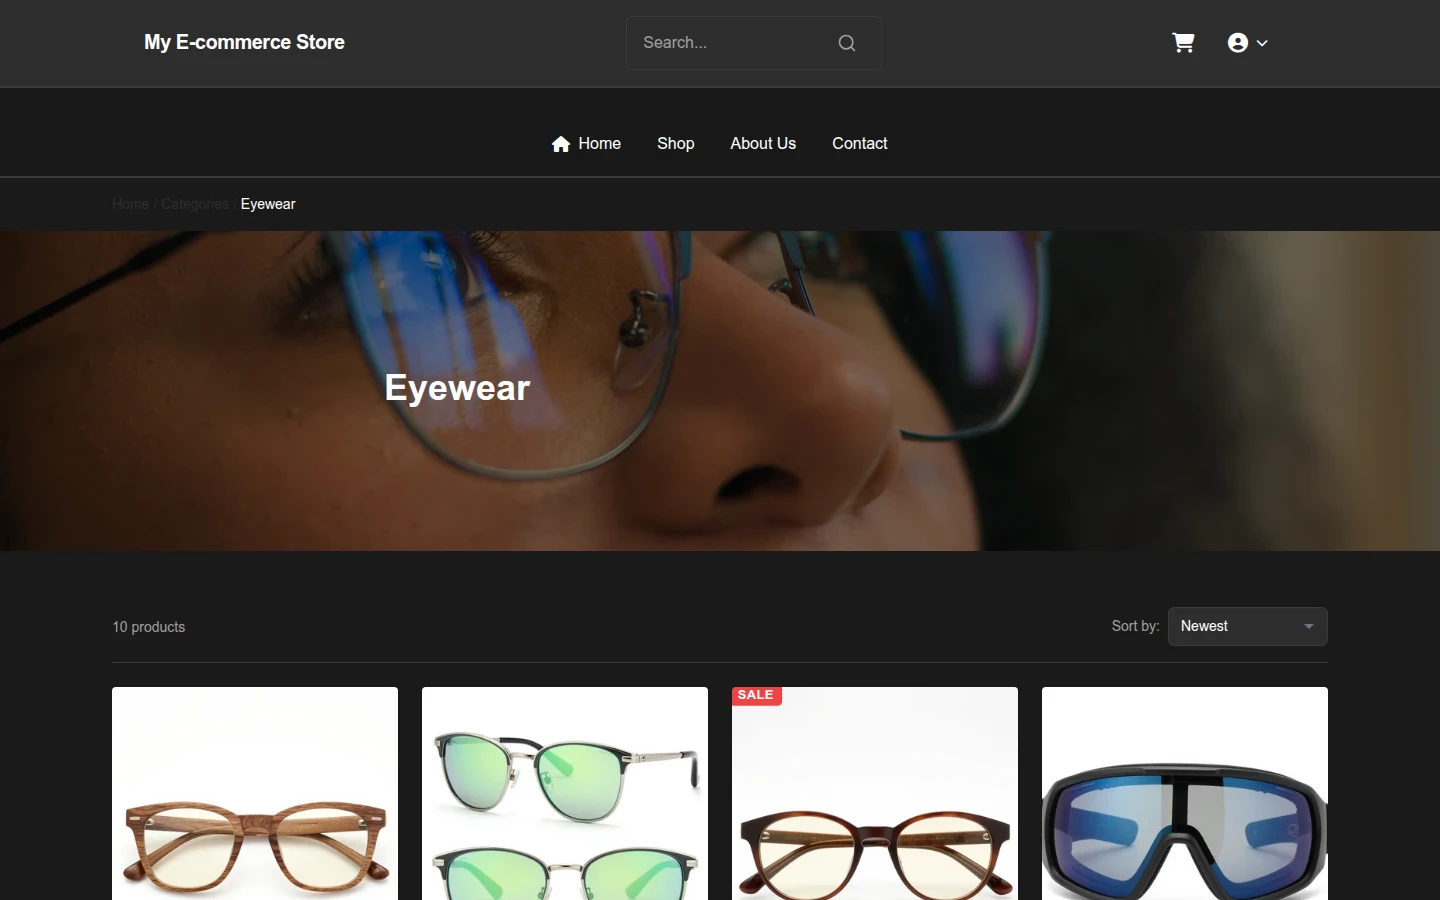Open the wooden frame glasses product
This screenshot has height=900, width=1440.
click(255, 794)
